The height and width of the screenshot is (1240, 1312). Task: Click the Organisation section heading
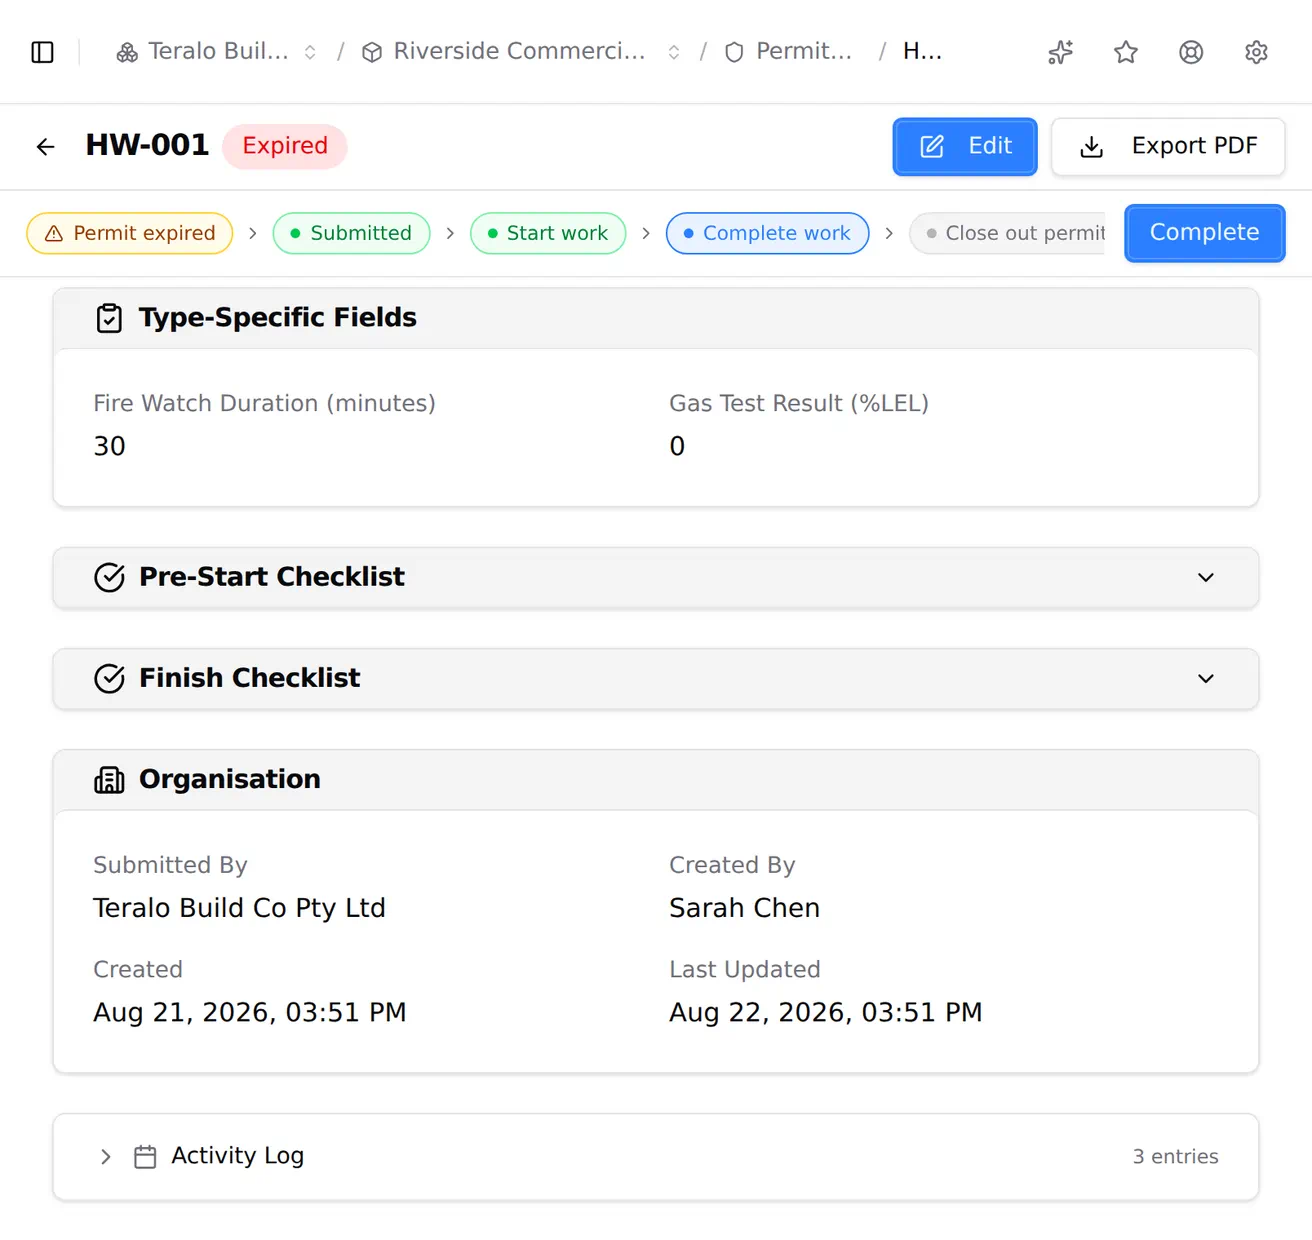pos(230,779)
